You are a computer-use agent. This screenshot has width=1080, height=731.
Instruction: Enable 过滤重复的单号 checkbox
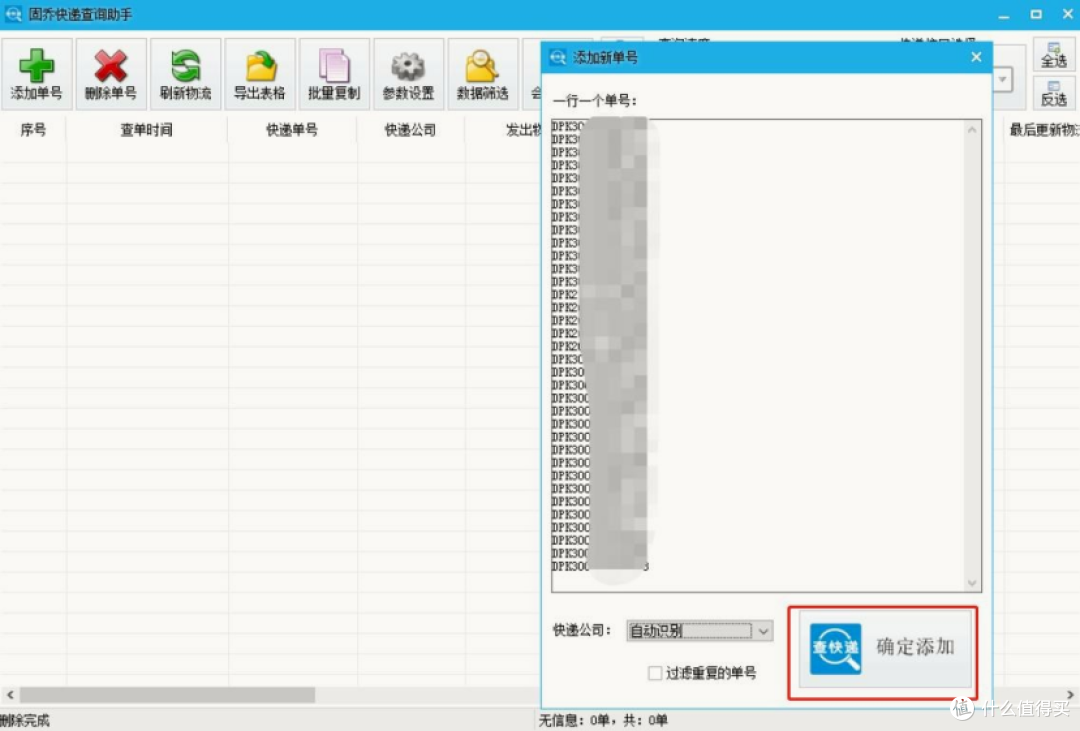pyautogui.click(x=655, y=672)
